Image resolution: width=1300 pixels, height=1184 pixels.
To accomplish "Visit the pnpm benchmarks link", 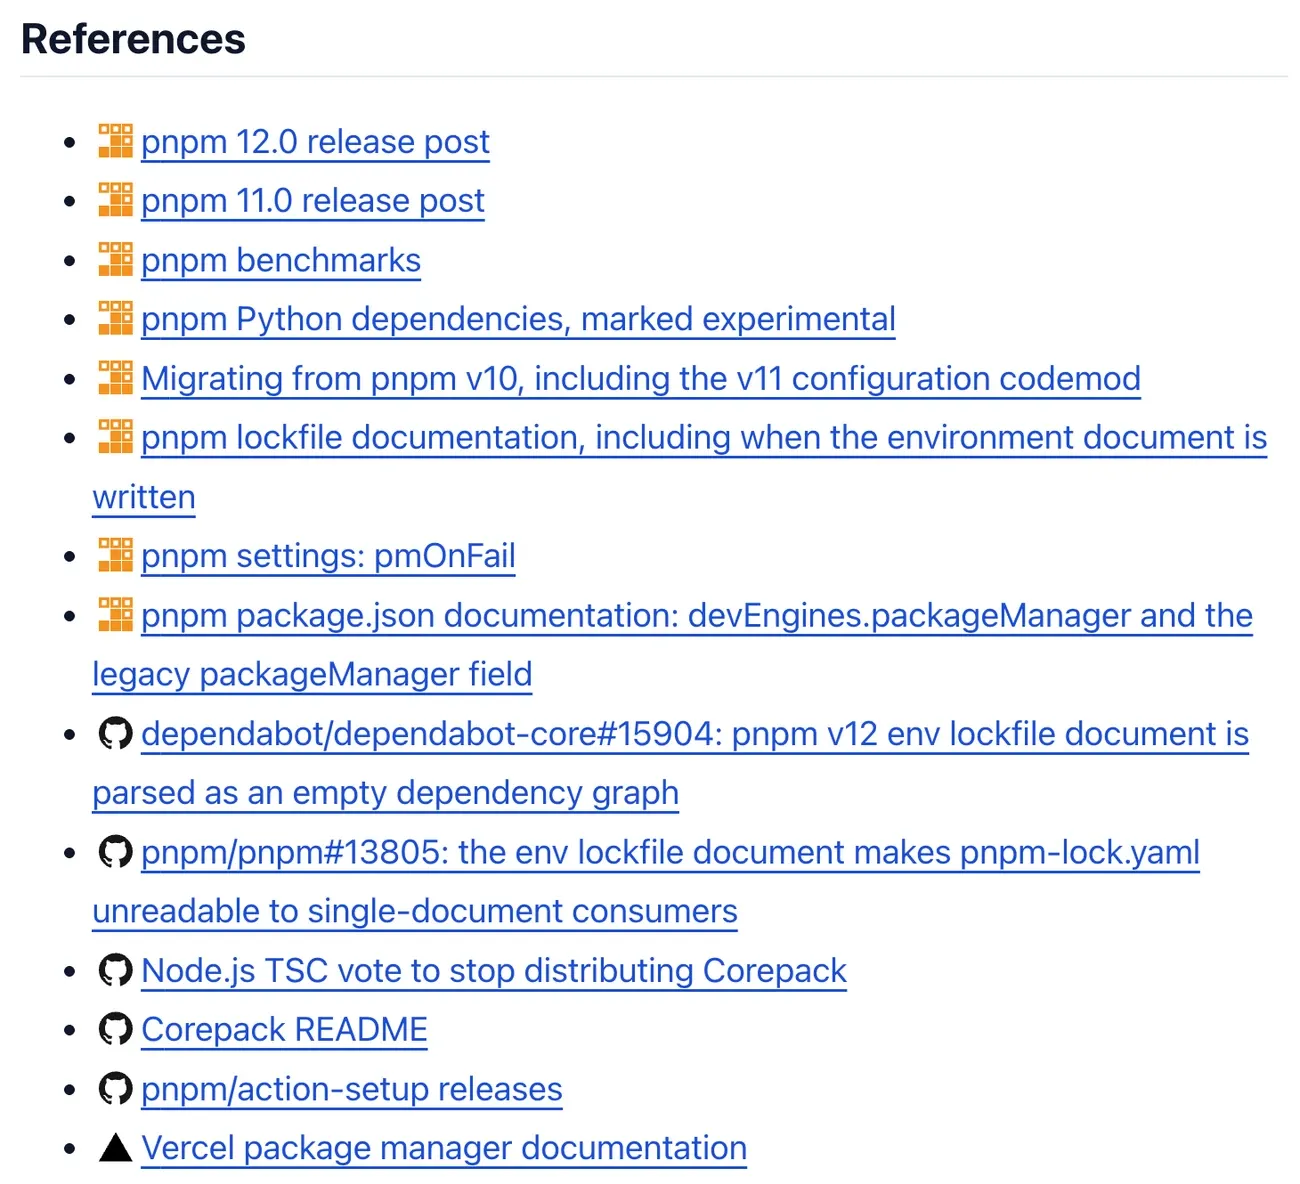I will tap(281, 260).
